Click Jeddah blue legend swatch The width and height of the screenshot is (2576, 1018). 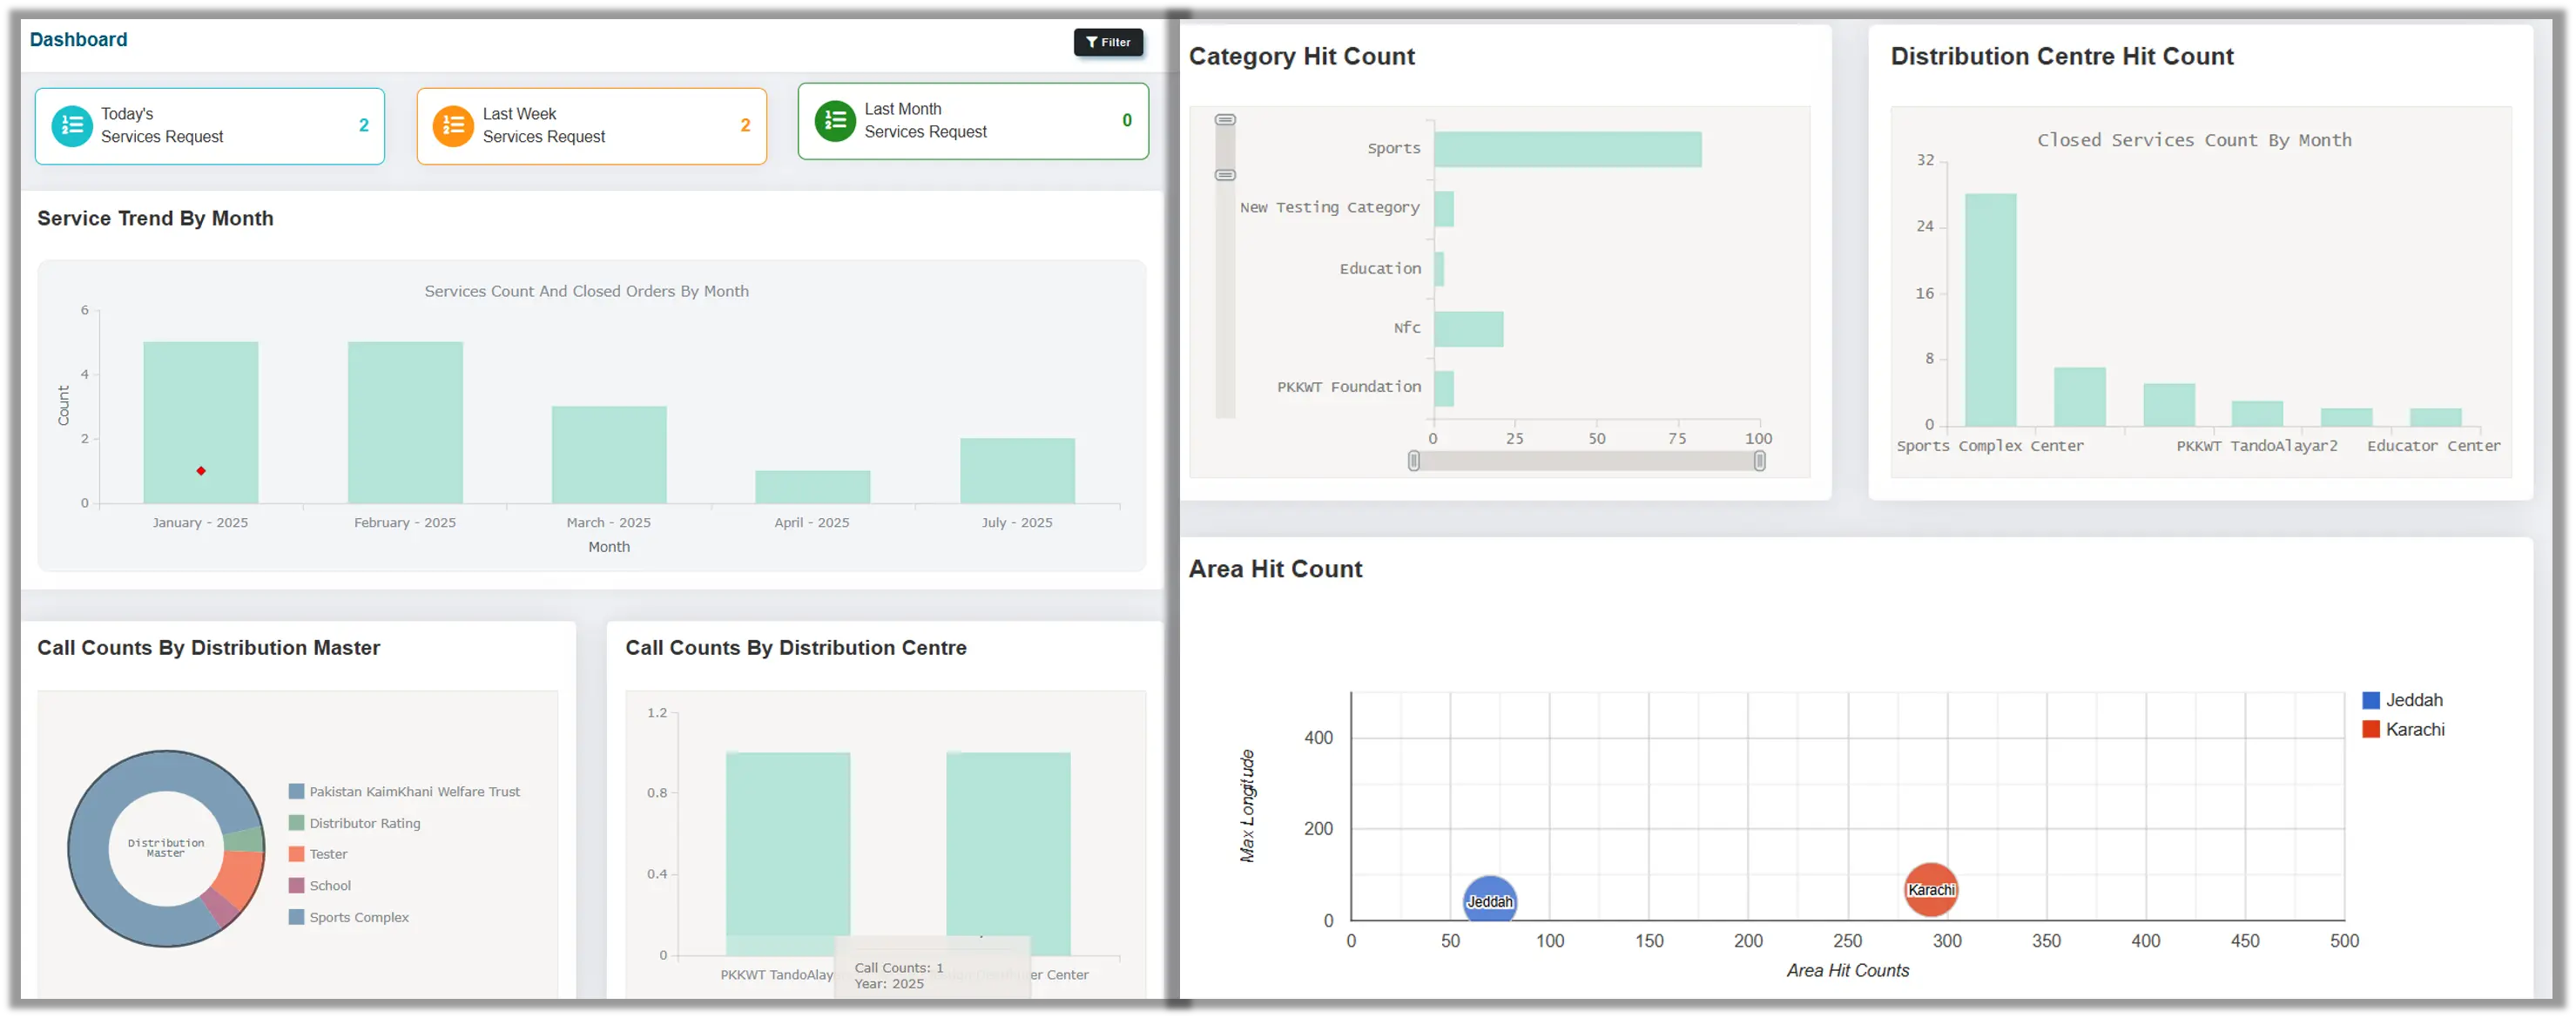pyautogui.click(x=2371, y=700)
